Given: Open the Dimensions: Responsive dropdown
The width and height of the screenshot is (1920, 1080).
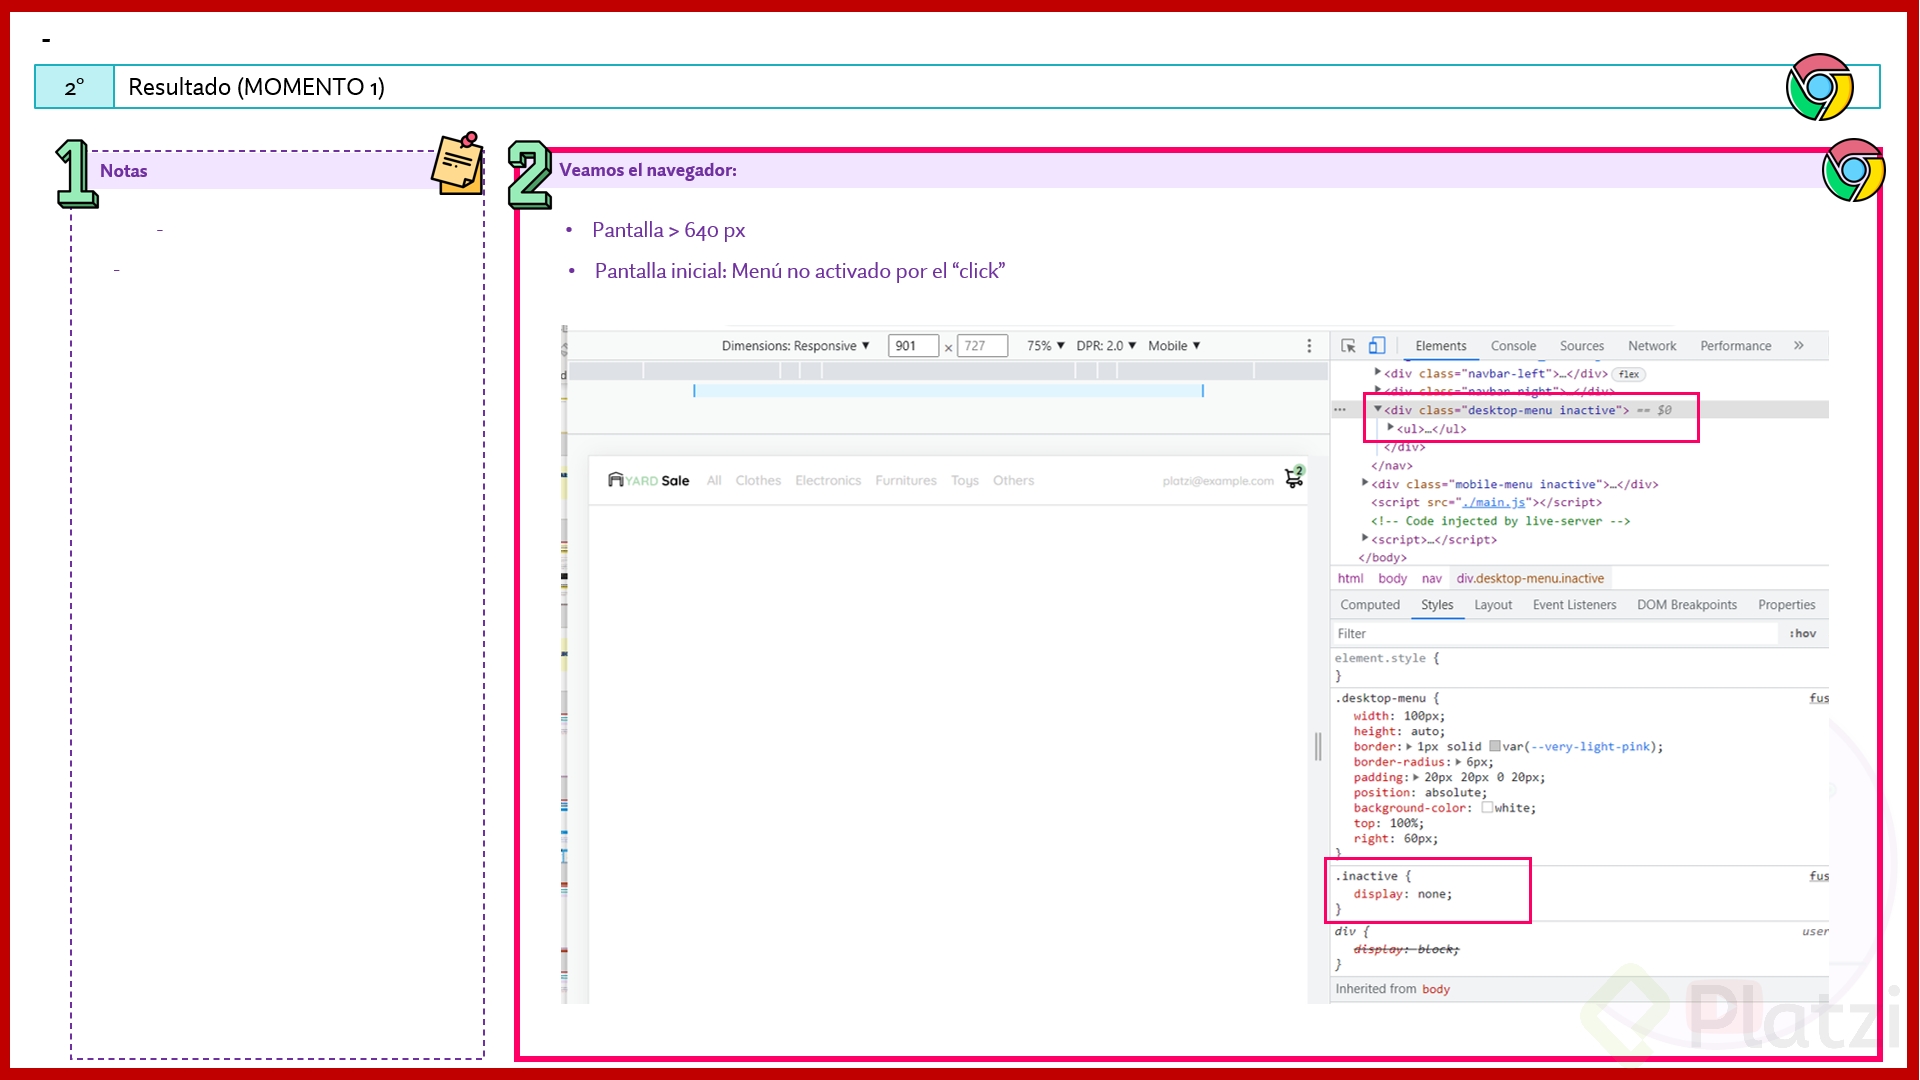Looking at the screenshot, I should (x=795, y=346).
